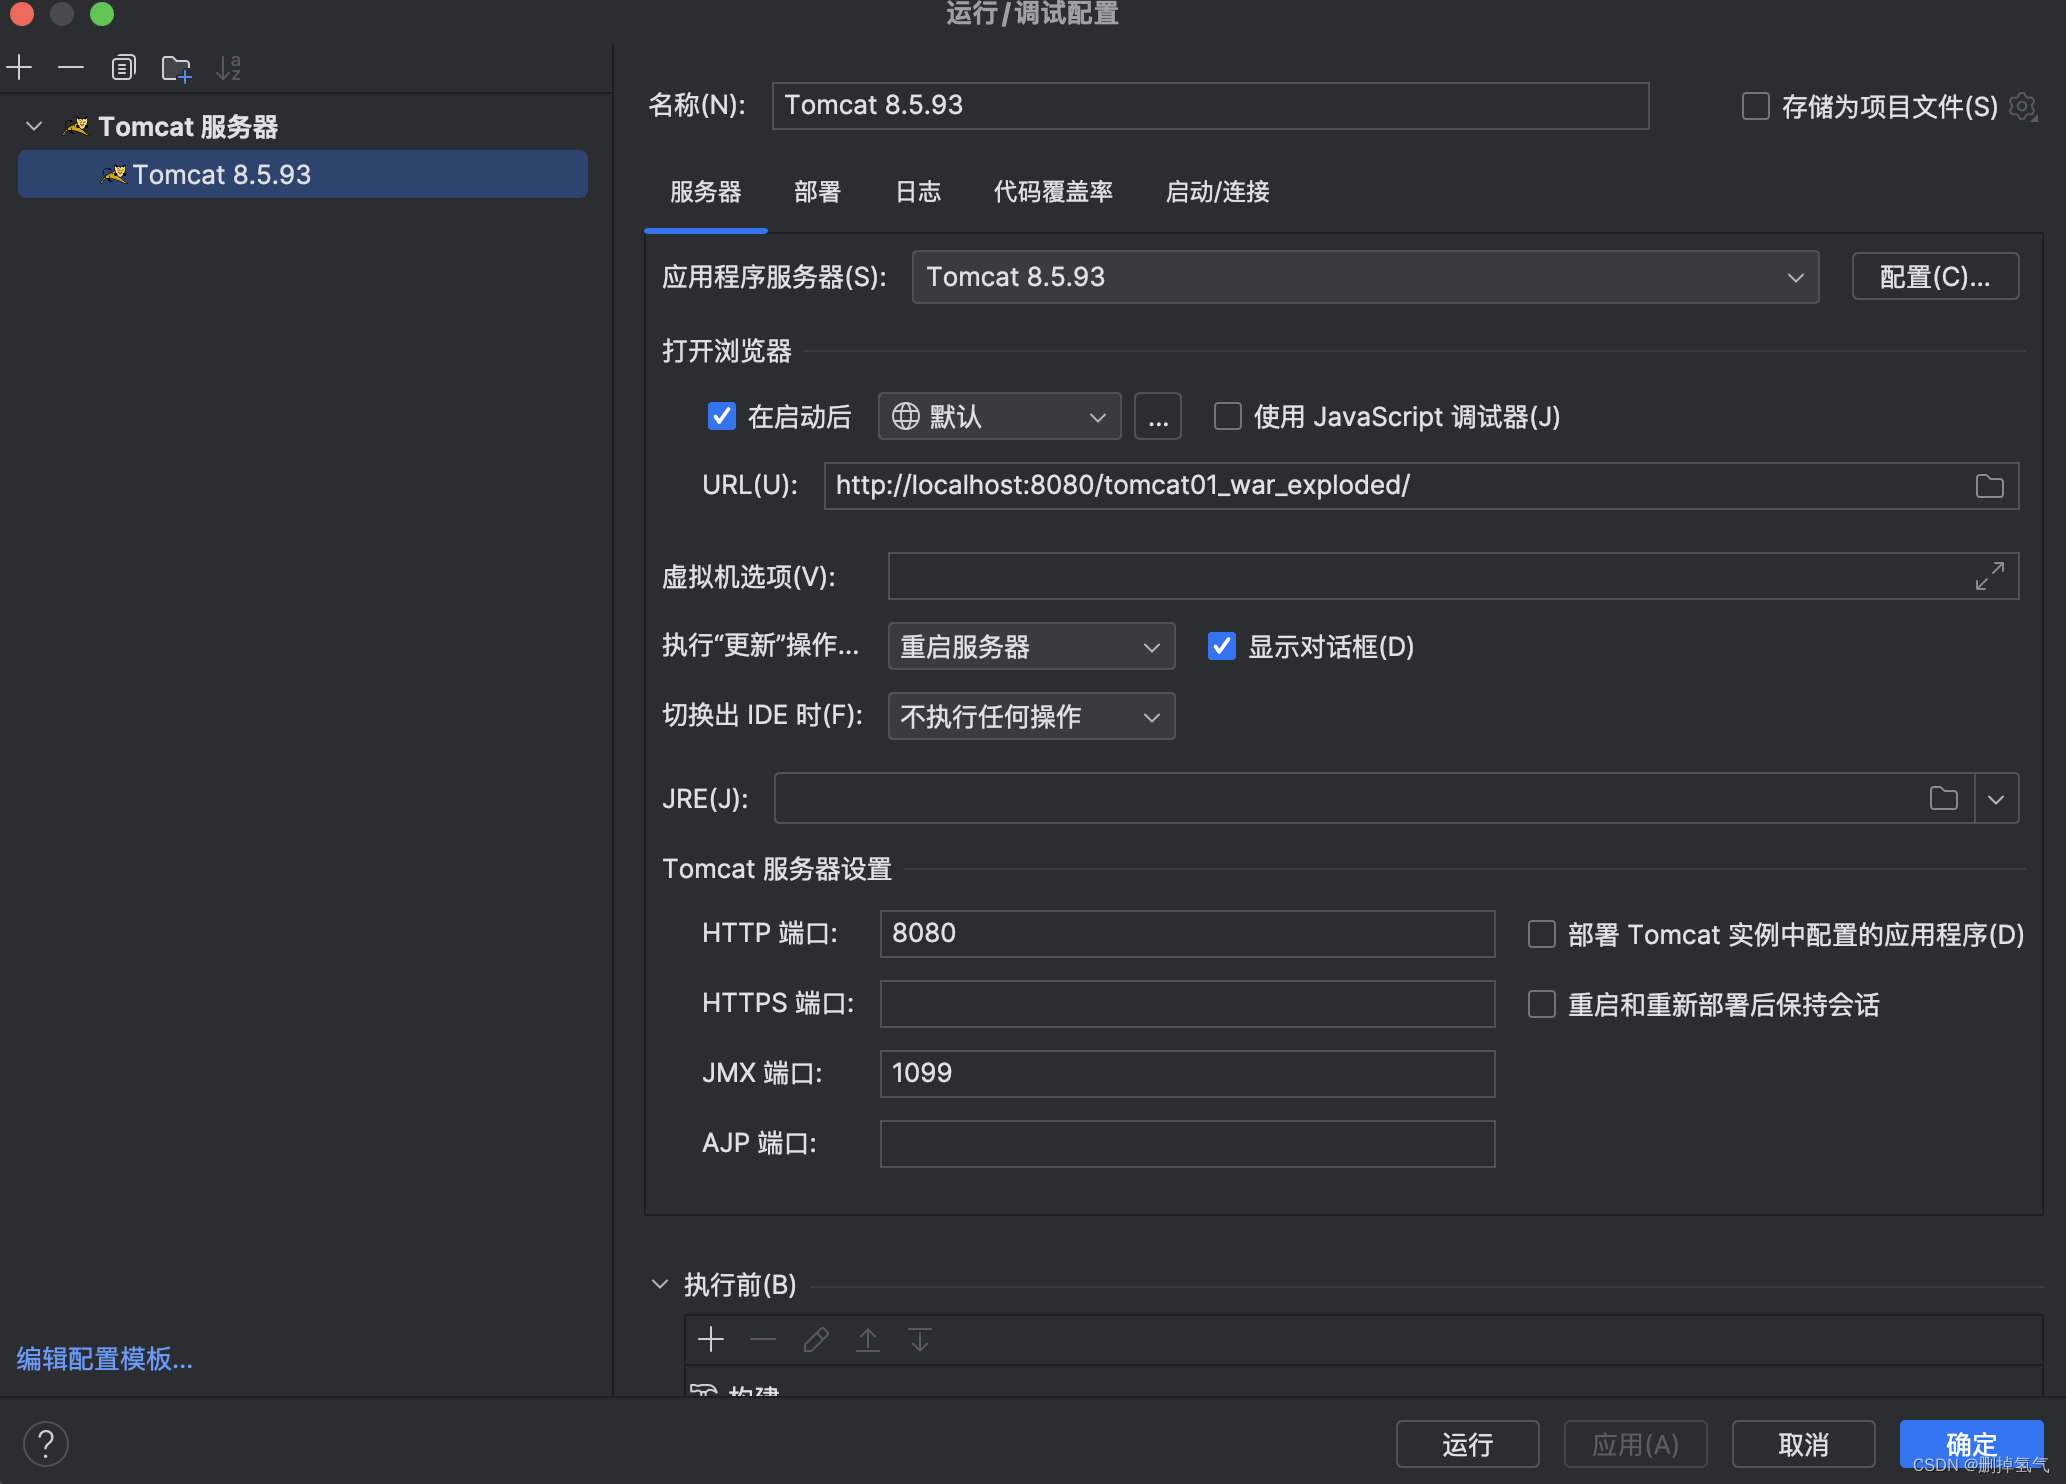
Task: Add a new run configuration
Action: click(x=20, y=68)
